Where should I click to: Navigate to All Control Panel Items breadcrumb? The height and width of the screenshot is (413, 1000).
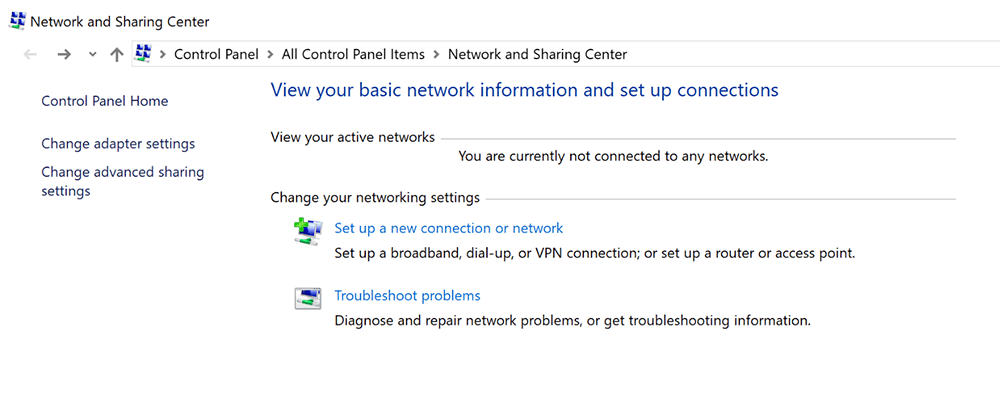click(353, 55)
